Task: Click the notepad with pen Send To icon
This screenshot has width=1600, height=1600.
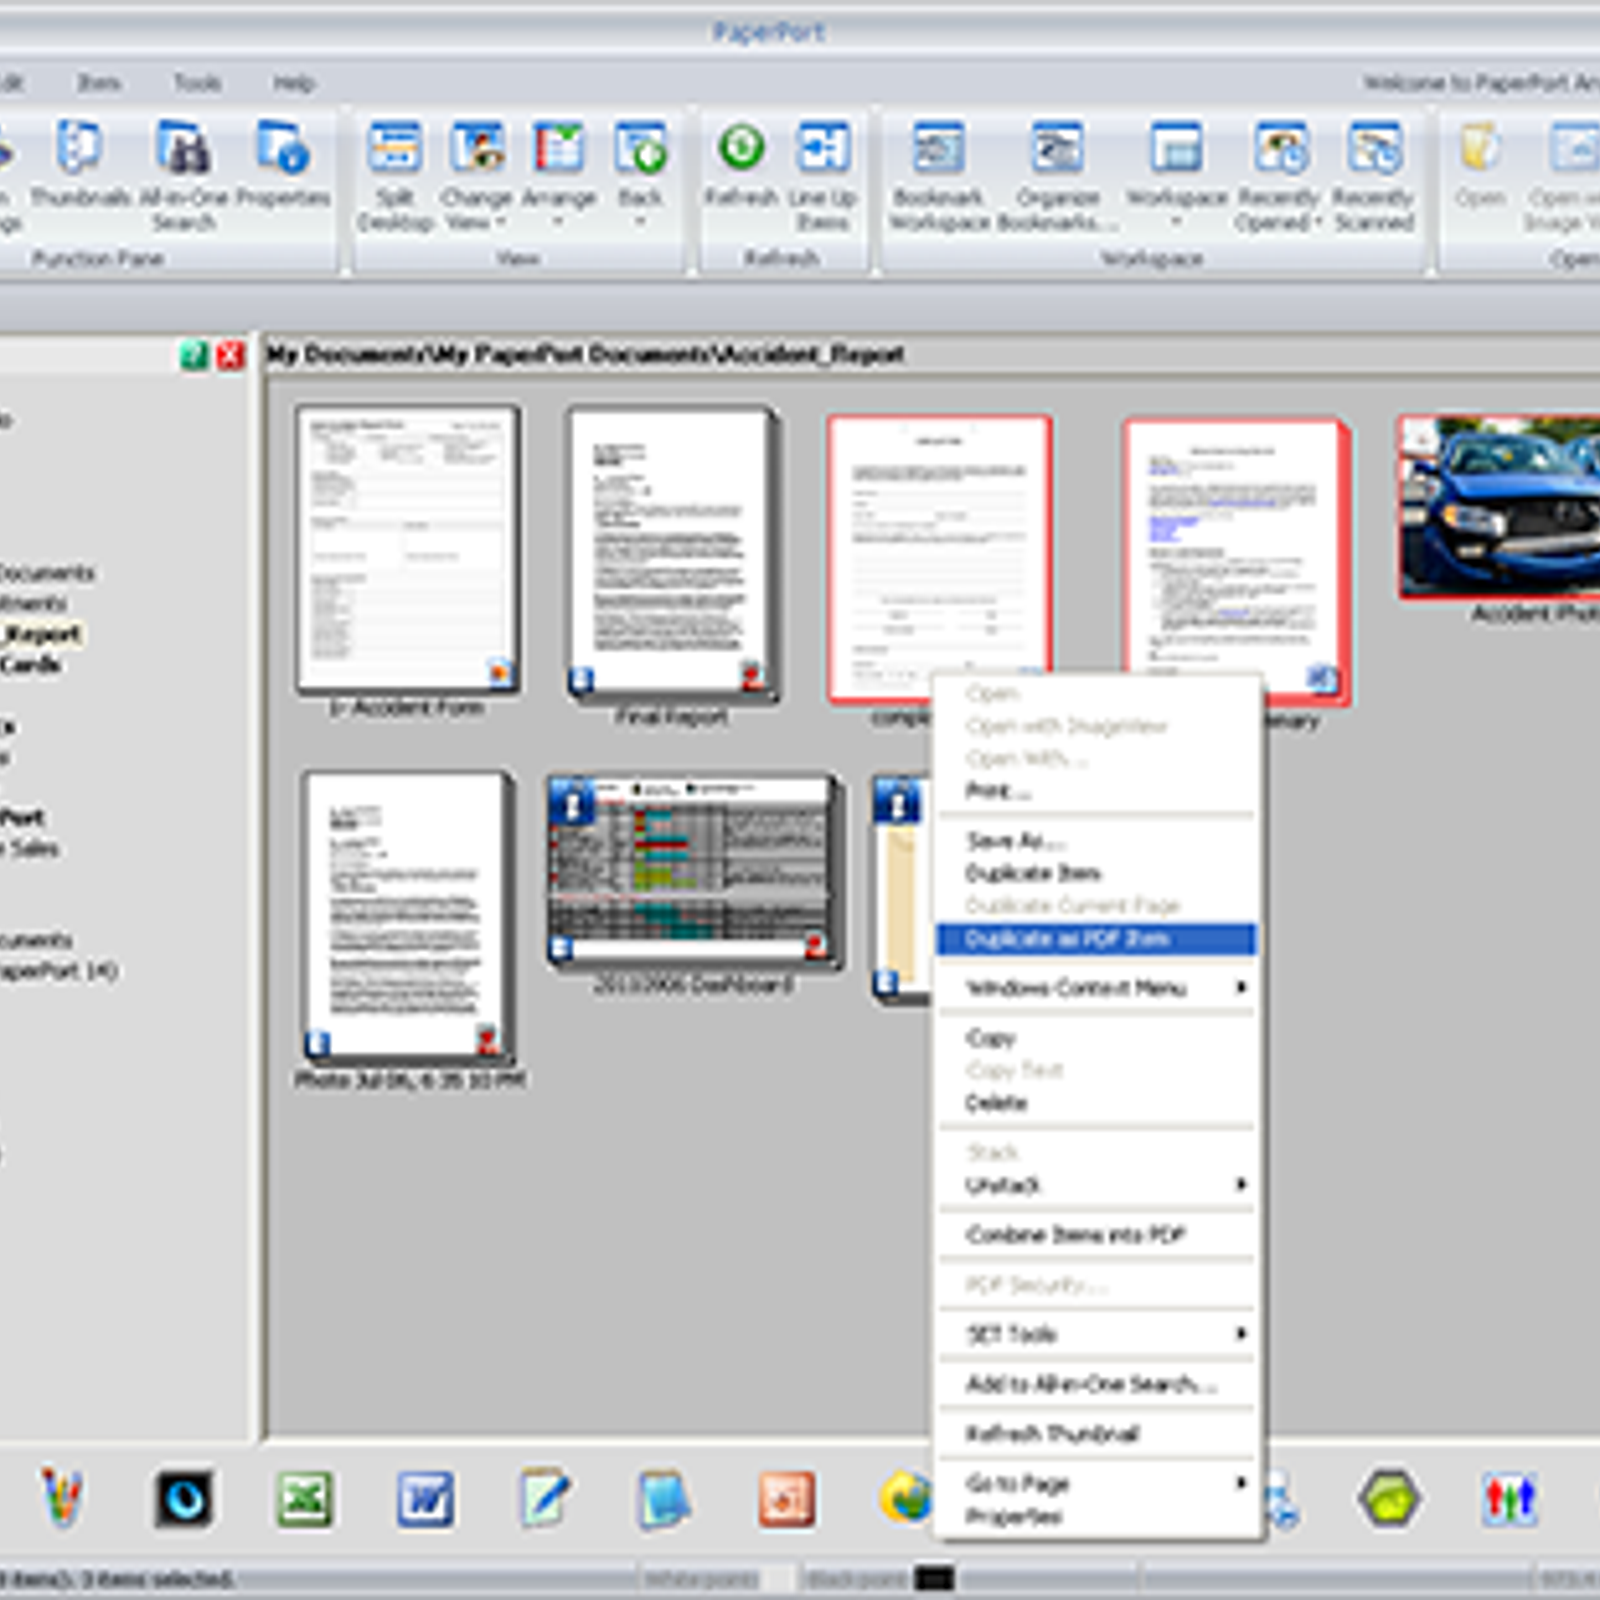Action: (x=545, y=1499)
